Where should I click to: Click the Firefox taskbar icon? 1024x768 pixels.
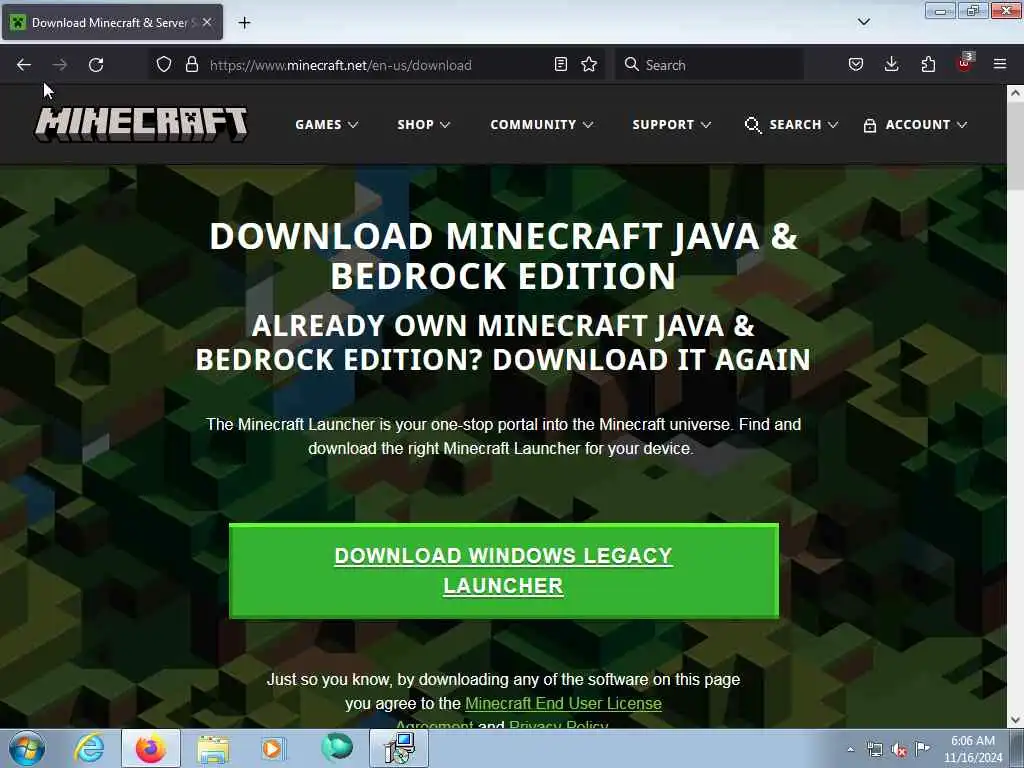(x=150, y=748)
